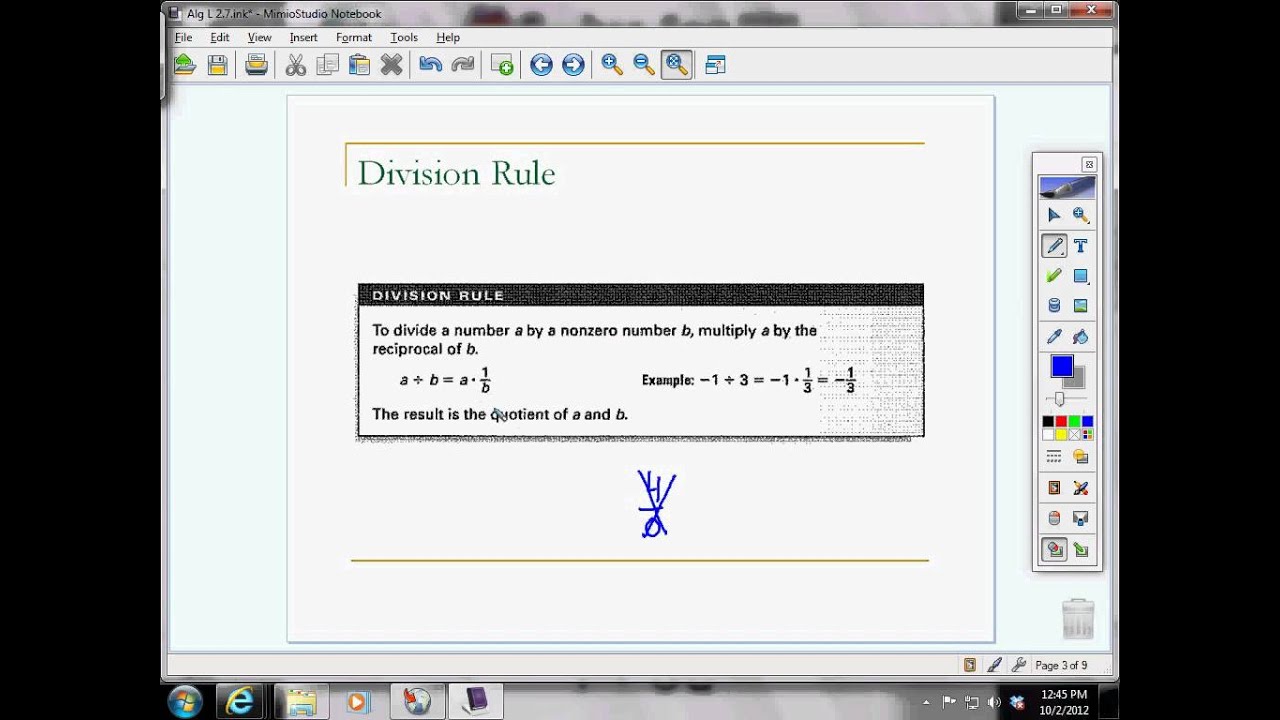Open the Windows Start menu

click(x=185, y=702)
